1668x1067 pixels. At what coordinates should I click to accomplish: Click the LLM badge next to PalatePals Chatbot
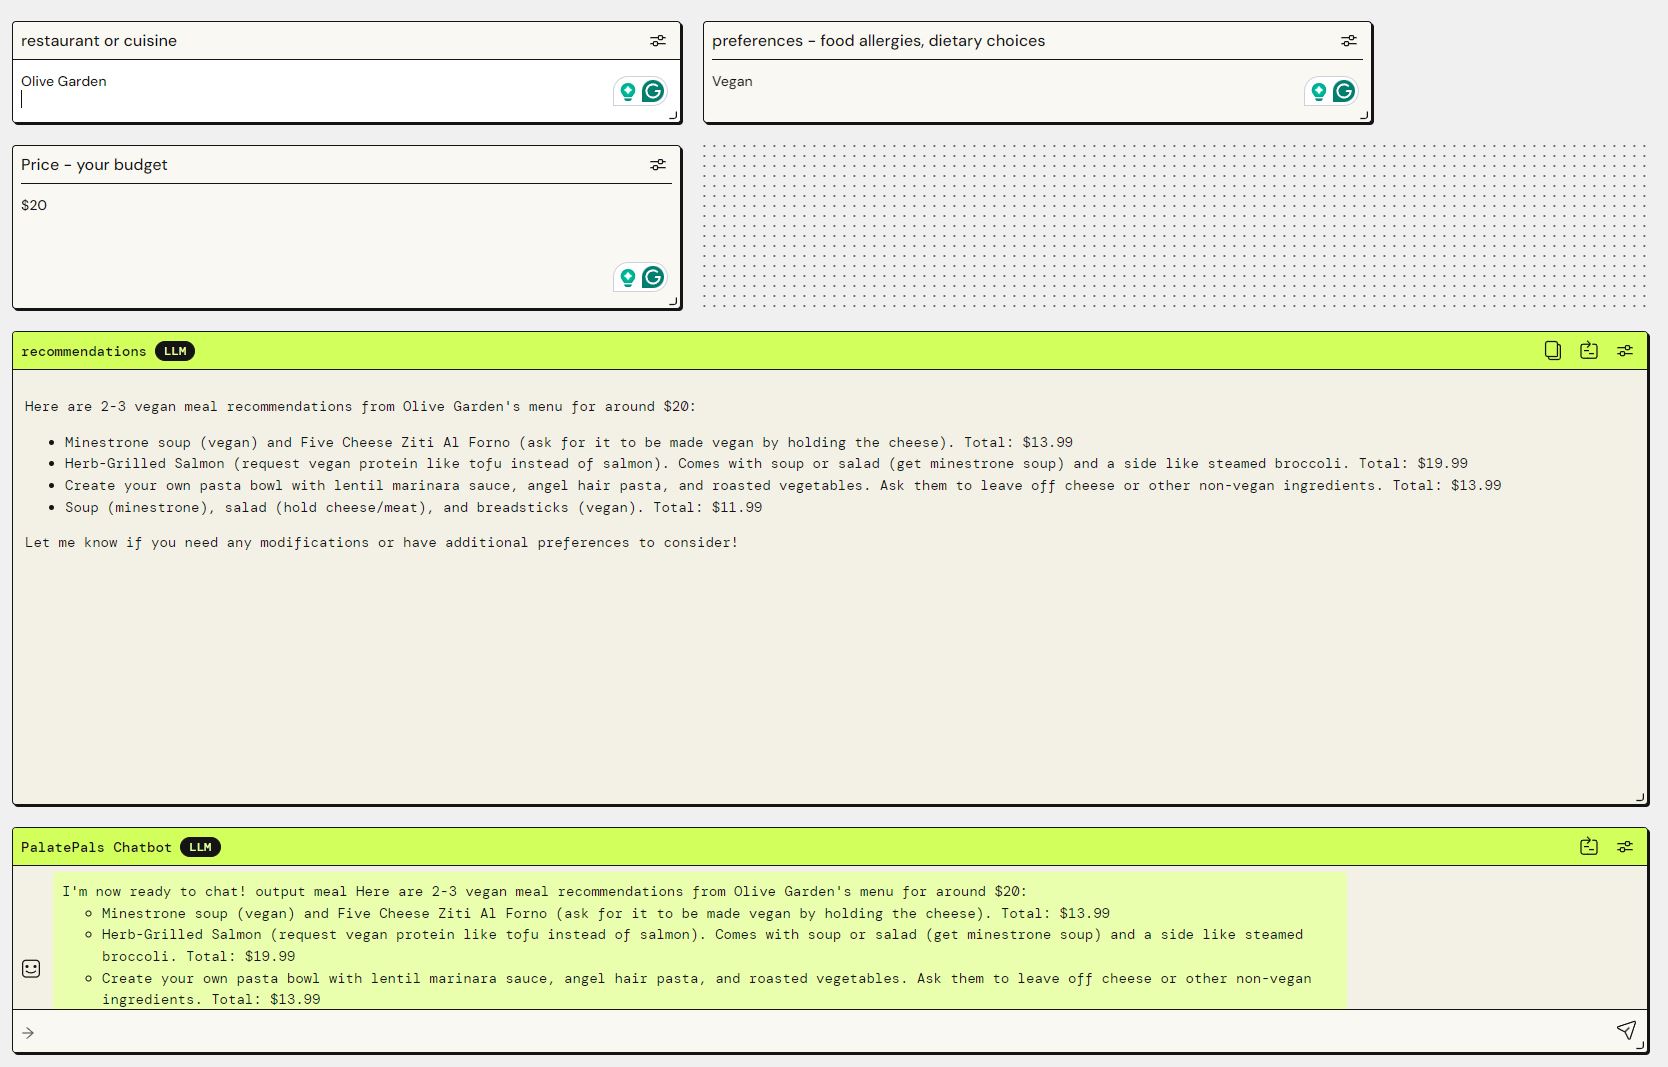[200, 847]
